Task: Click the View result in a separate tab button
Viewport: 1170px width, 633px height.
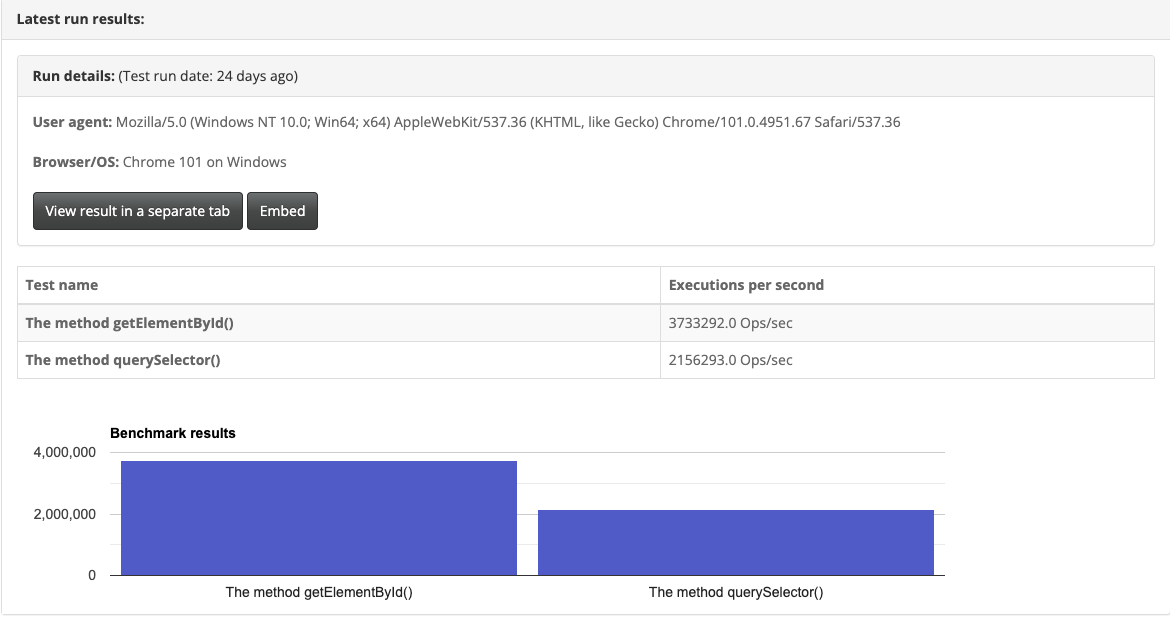Action: pos(137,211)
